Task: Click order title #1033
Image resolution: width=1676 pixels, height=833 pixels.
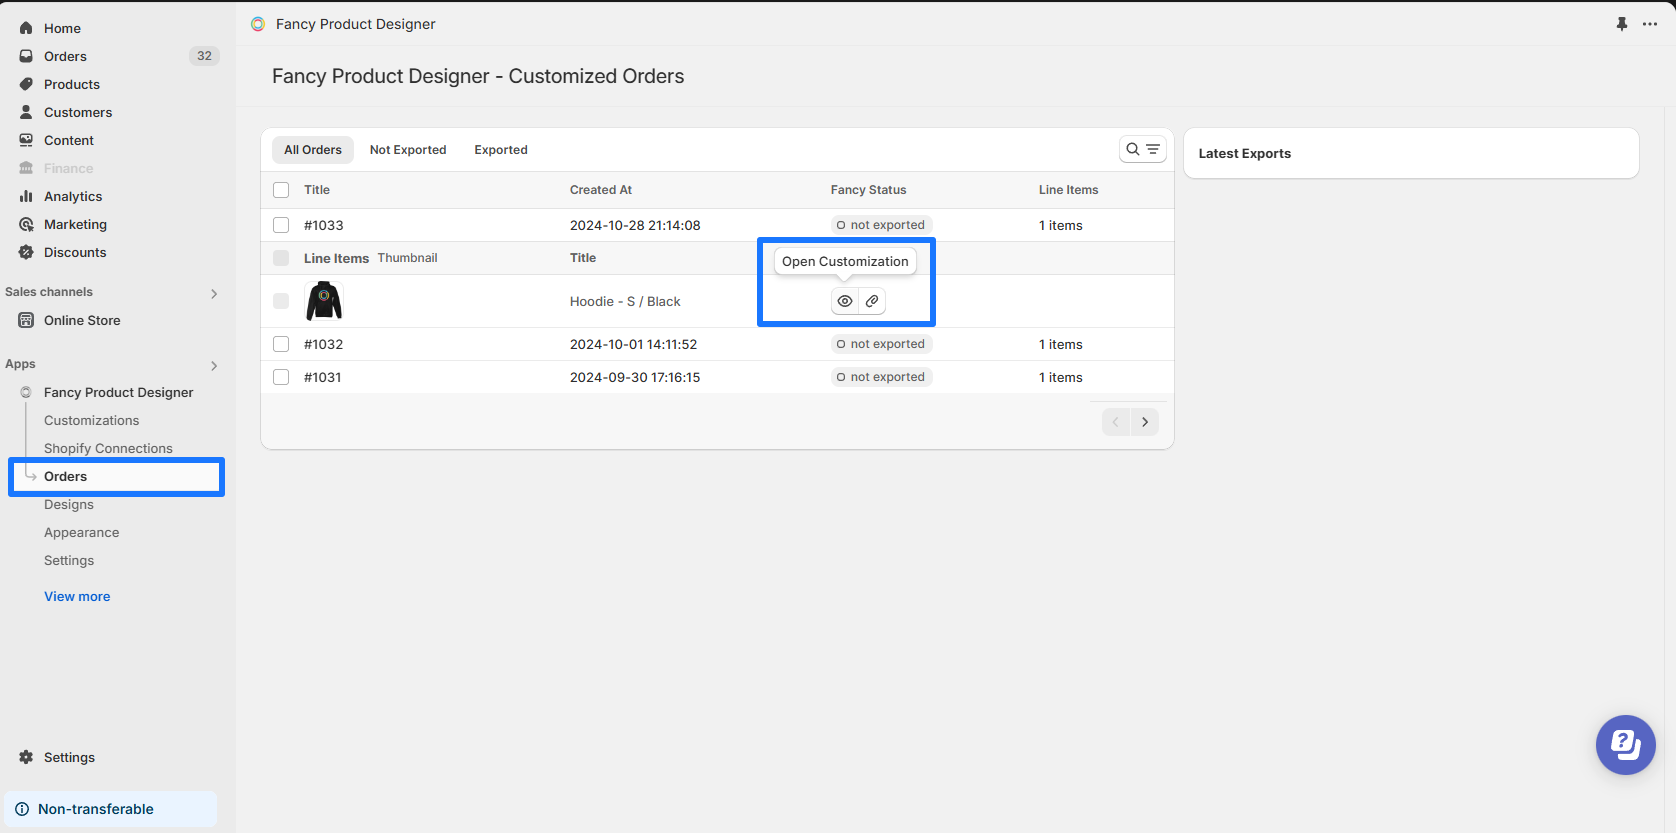Action: (x=324, y=225)
